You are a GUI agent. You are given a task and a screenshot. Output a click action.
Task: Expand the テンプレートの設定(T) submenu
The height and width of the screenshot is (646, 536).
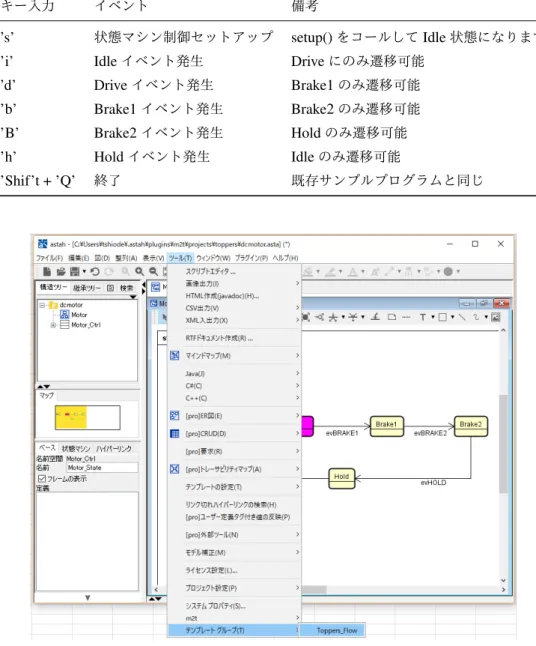(x=234, y=487)
